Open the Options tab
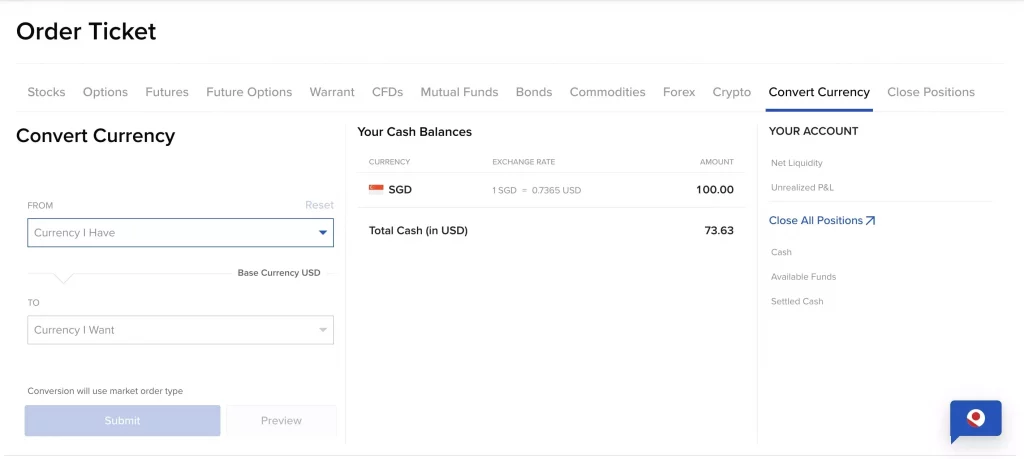This screenshot has width=1024, height=459. coord(105,92)
